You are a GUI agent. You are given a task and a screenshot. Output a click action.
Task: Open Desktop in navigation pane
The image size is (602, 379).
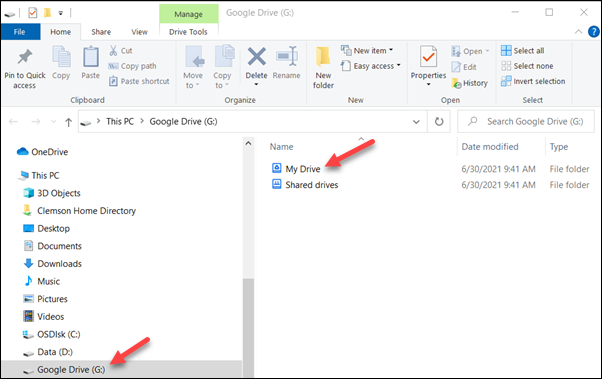(46, 228)
